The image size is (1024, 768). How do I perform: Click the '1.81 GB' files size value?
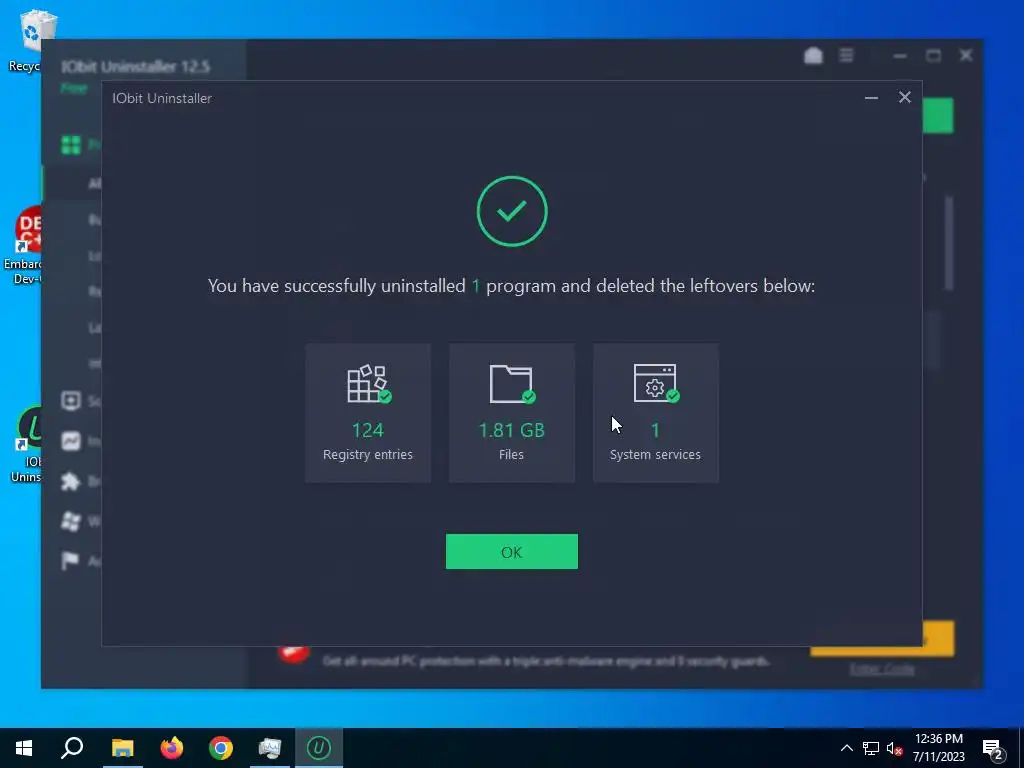(511, 430)
